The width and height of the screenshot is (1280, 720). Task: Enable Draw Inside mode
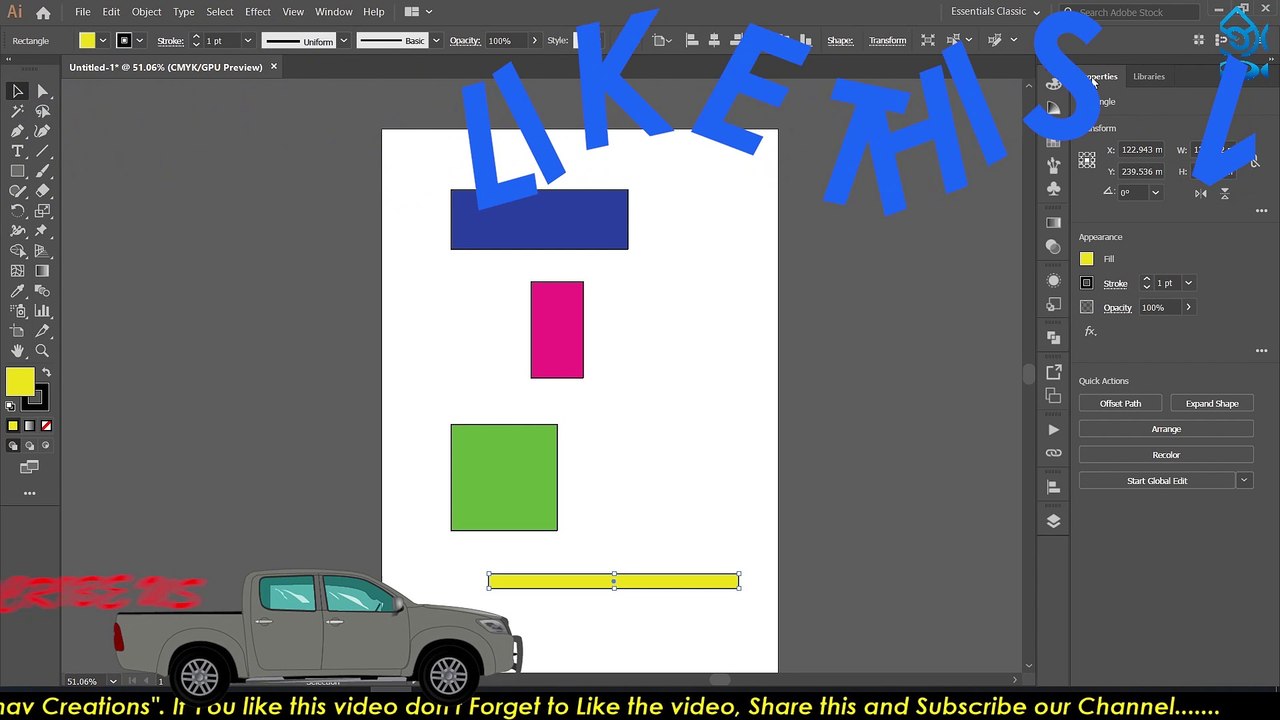pyautogui.click(x=46, y=446)
